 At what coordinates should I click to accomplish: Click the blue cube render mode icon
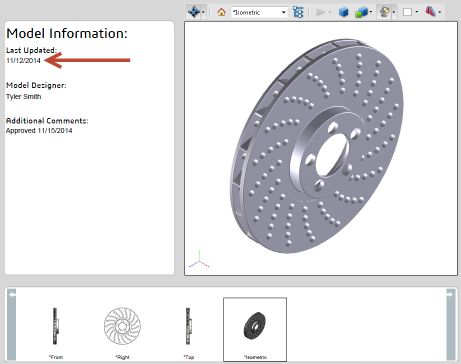coord(343,12)
